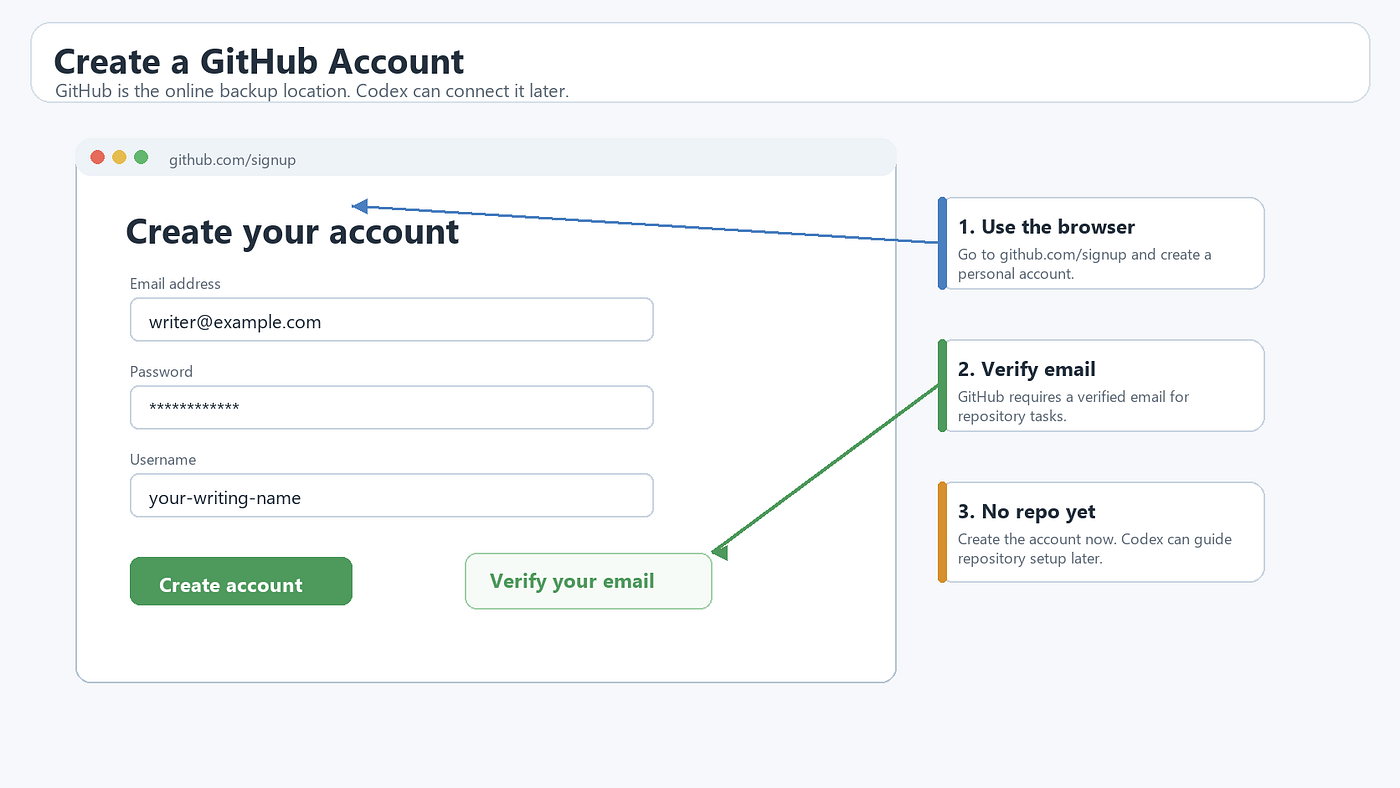Click the red window close dot
This screenshot has width=1400, height=788.
[98, 157]
